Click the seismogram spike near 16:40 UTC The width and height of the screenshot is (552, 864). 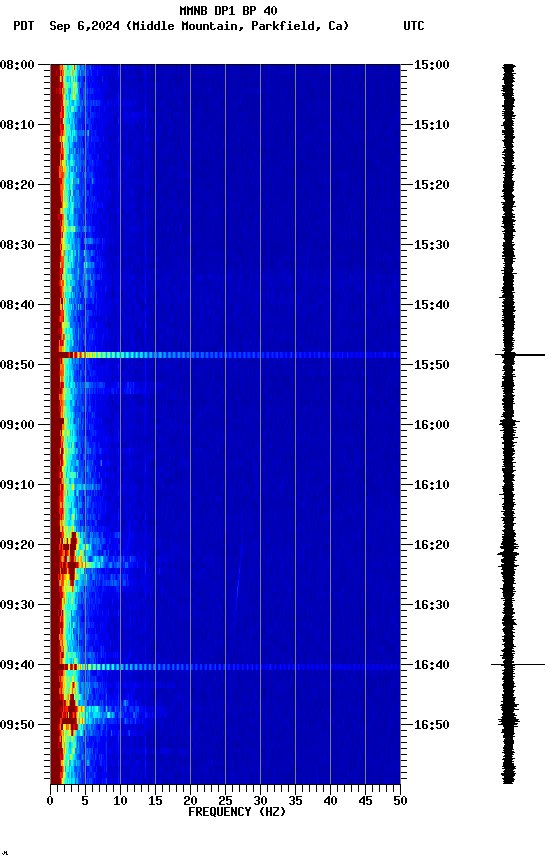518,665
